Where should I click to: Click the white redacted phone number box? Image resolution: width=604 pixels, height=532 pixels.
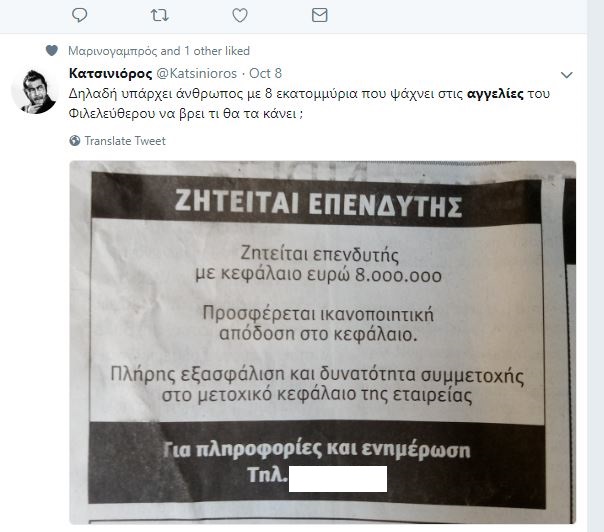[338, 479]
